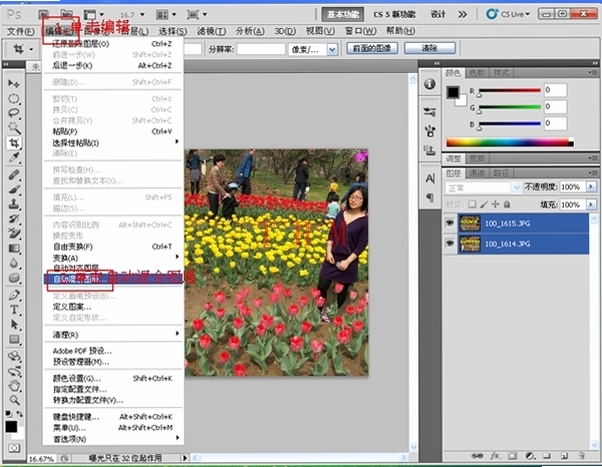The image size is (602, 467).
Task: Select the Blur tool
Action: click(14, 263)
